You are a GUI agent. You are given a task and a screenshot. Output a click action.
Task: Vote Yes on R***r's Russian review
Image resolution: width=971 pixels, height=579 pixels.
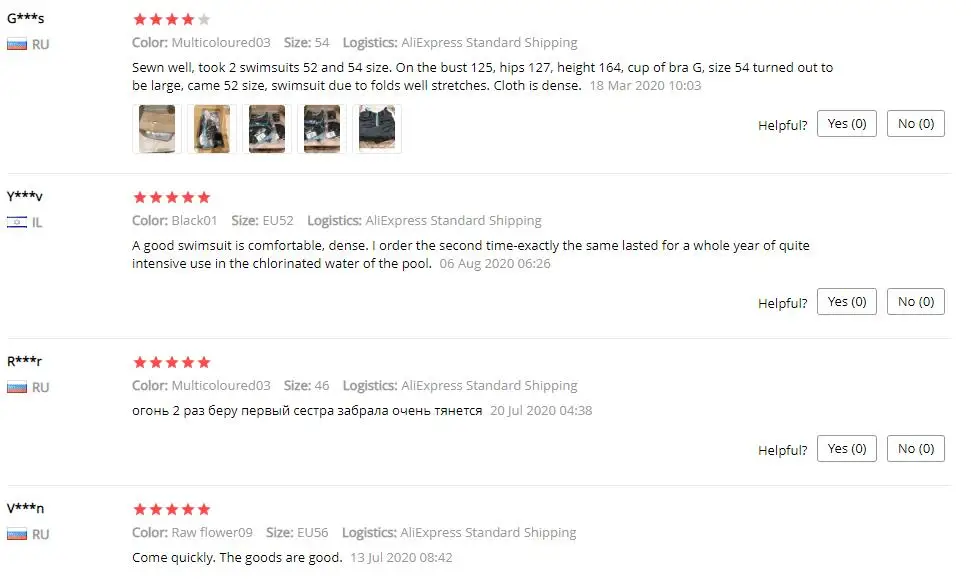(847, 448)
